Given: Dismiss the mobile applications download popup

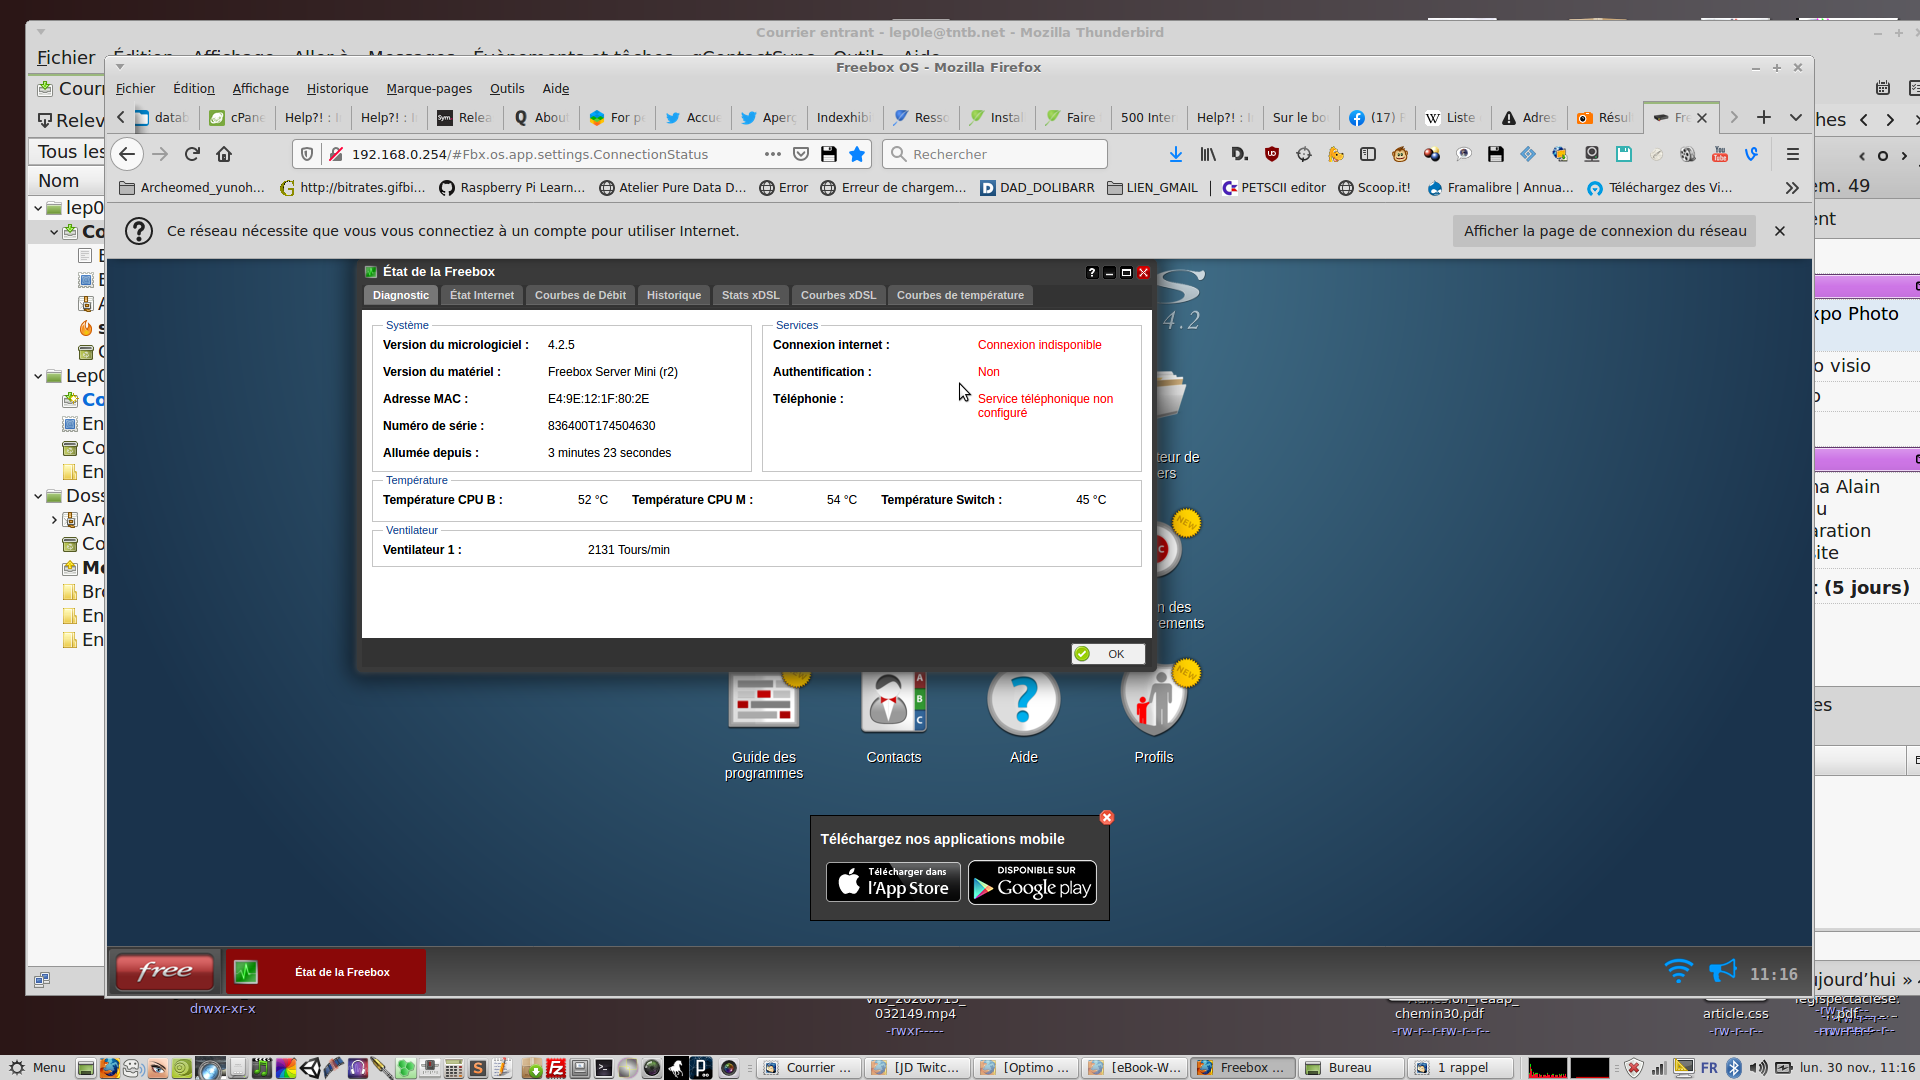Looking at the screenshot, I should [x=1106, y=818].
